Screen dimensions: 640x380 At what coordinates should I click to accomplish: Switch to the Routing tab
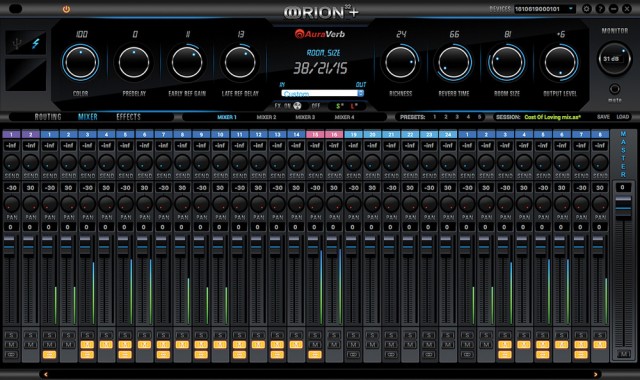48,117
